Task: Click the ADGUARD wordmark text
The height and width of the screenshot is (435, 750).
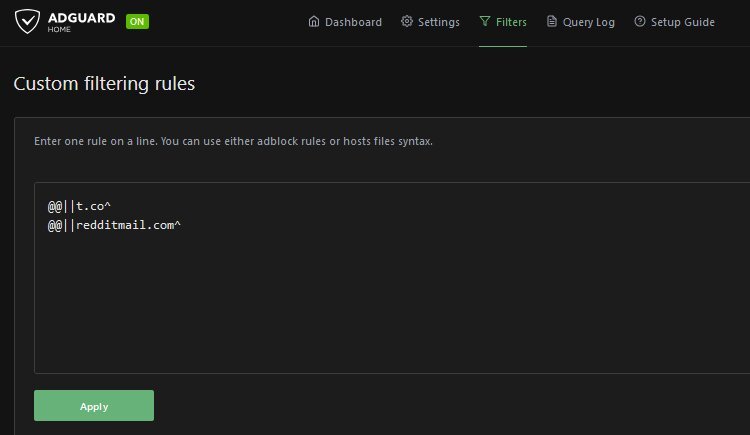Action: point(83,17)
